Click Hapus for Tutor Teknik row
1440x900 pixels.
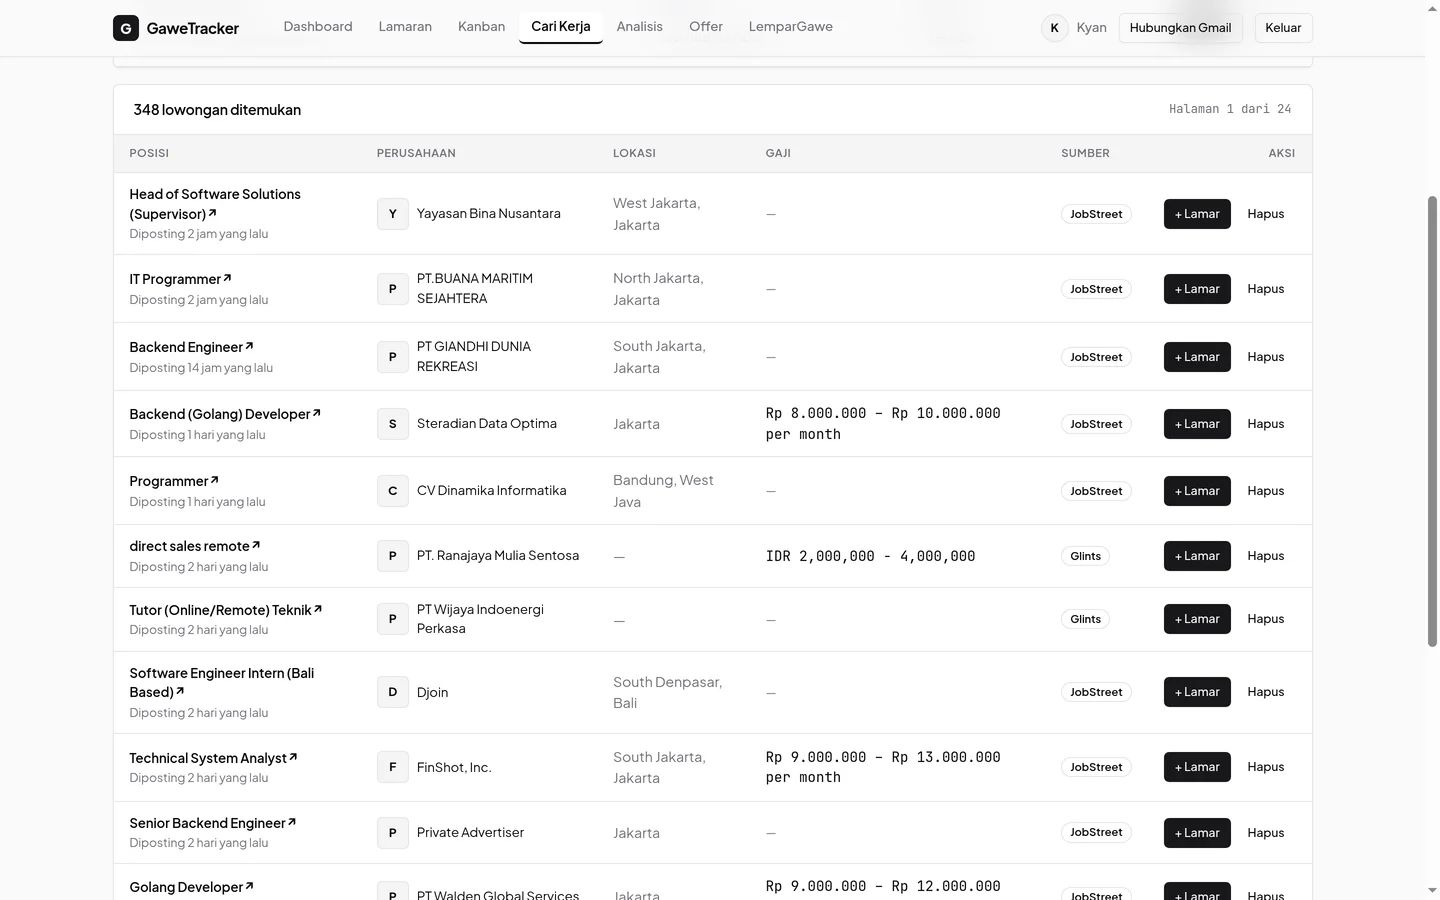click(x=1266, y=619)
